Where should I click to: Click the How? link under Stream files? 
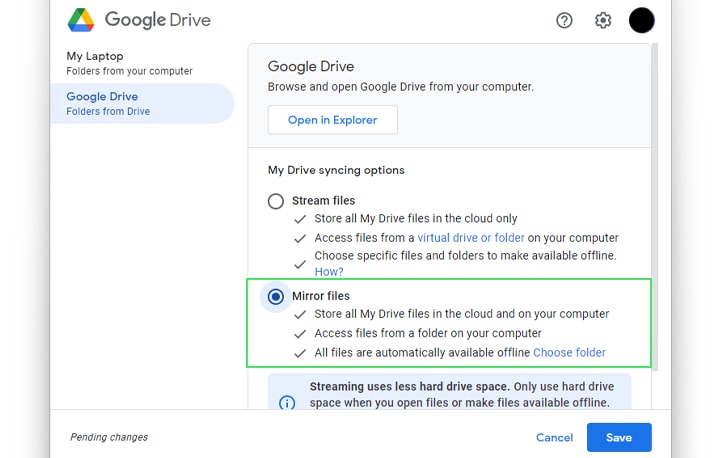point(329,272)
